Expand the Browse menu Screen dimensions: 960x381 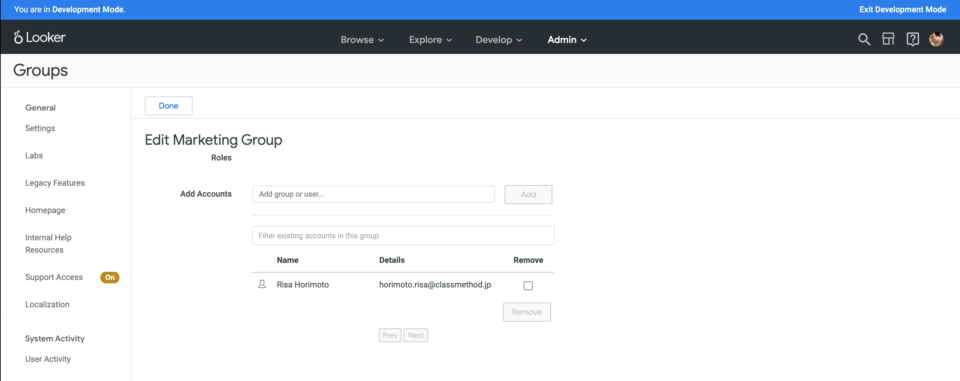click(362, 40)
